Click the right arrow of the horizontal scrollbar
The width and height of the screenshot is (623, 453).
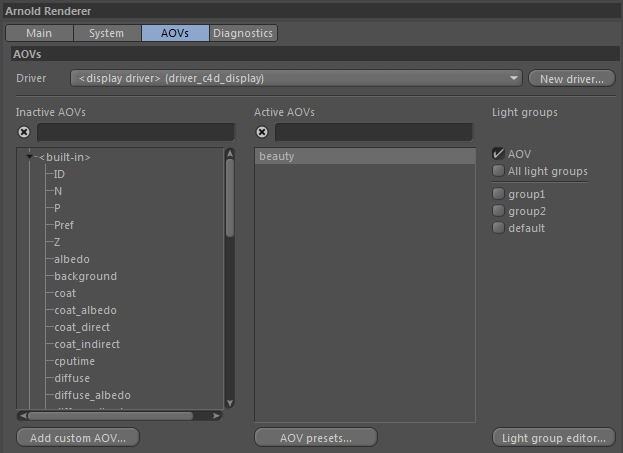point(216,416)
